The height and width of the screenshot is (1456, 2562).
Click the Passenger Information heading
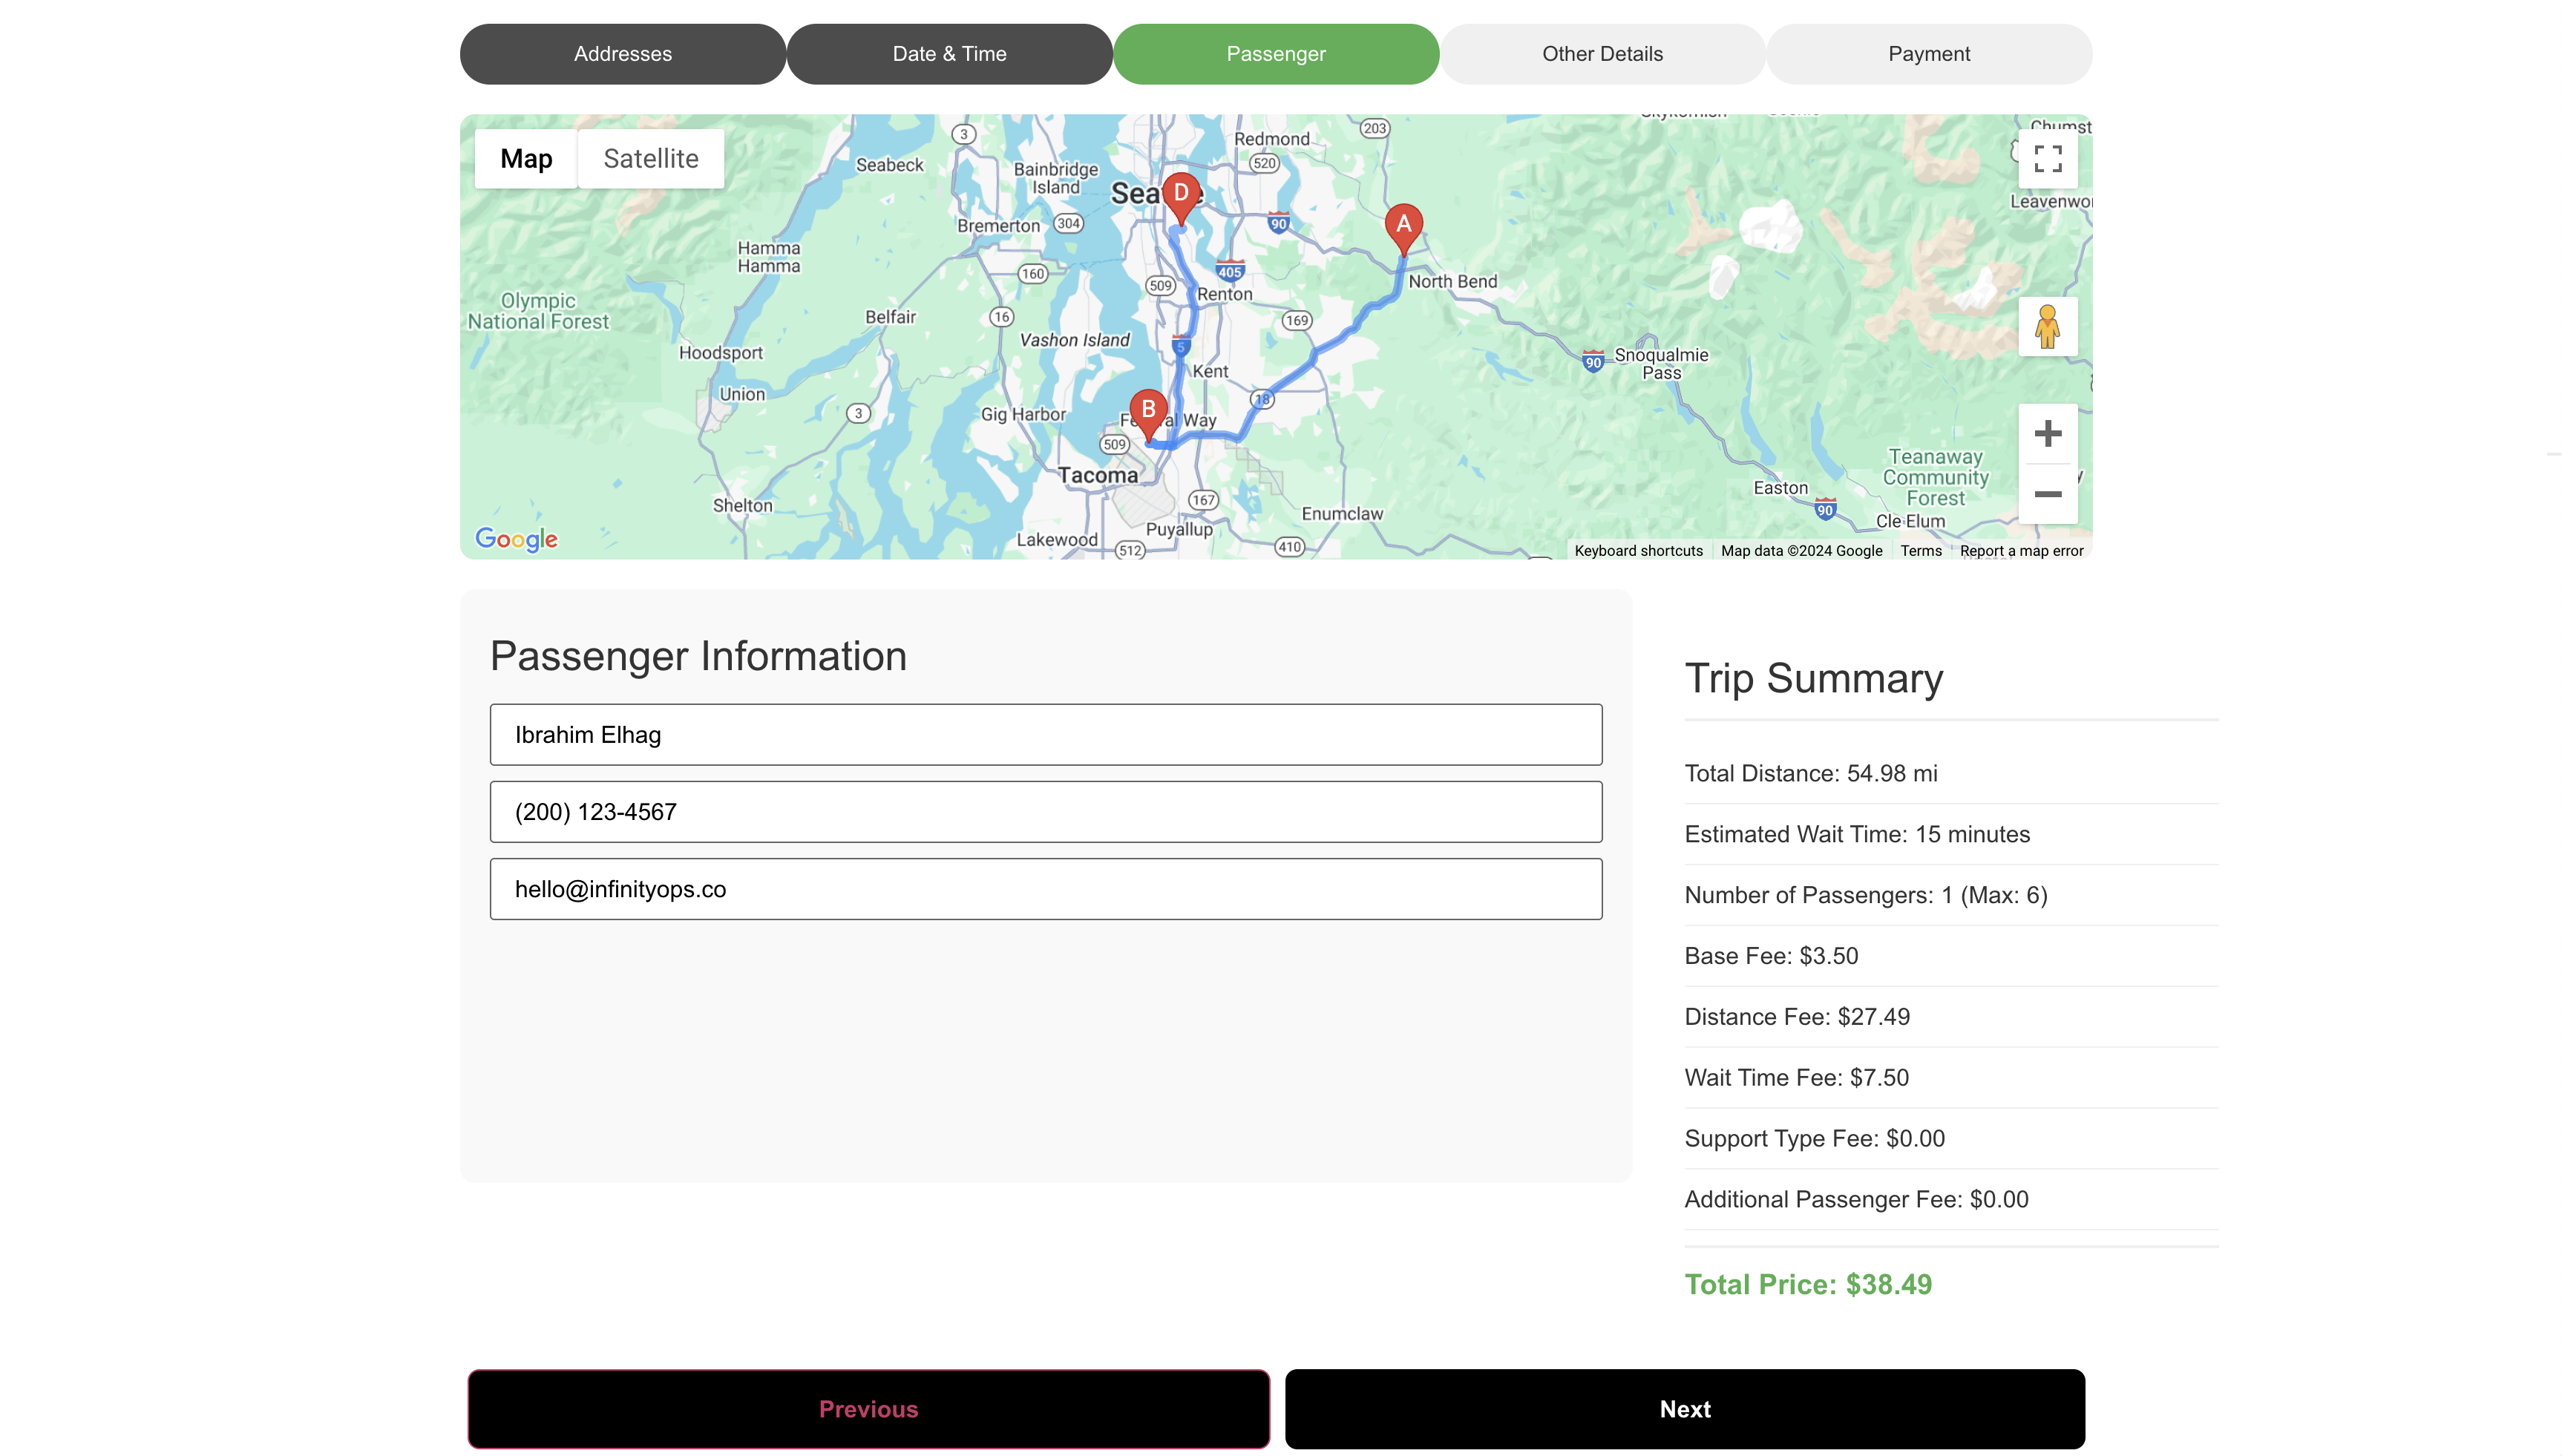tap(698, 657)
